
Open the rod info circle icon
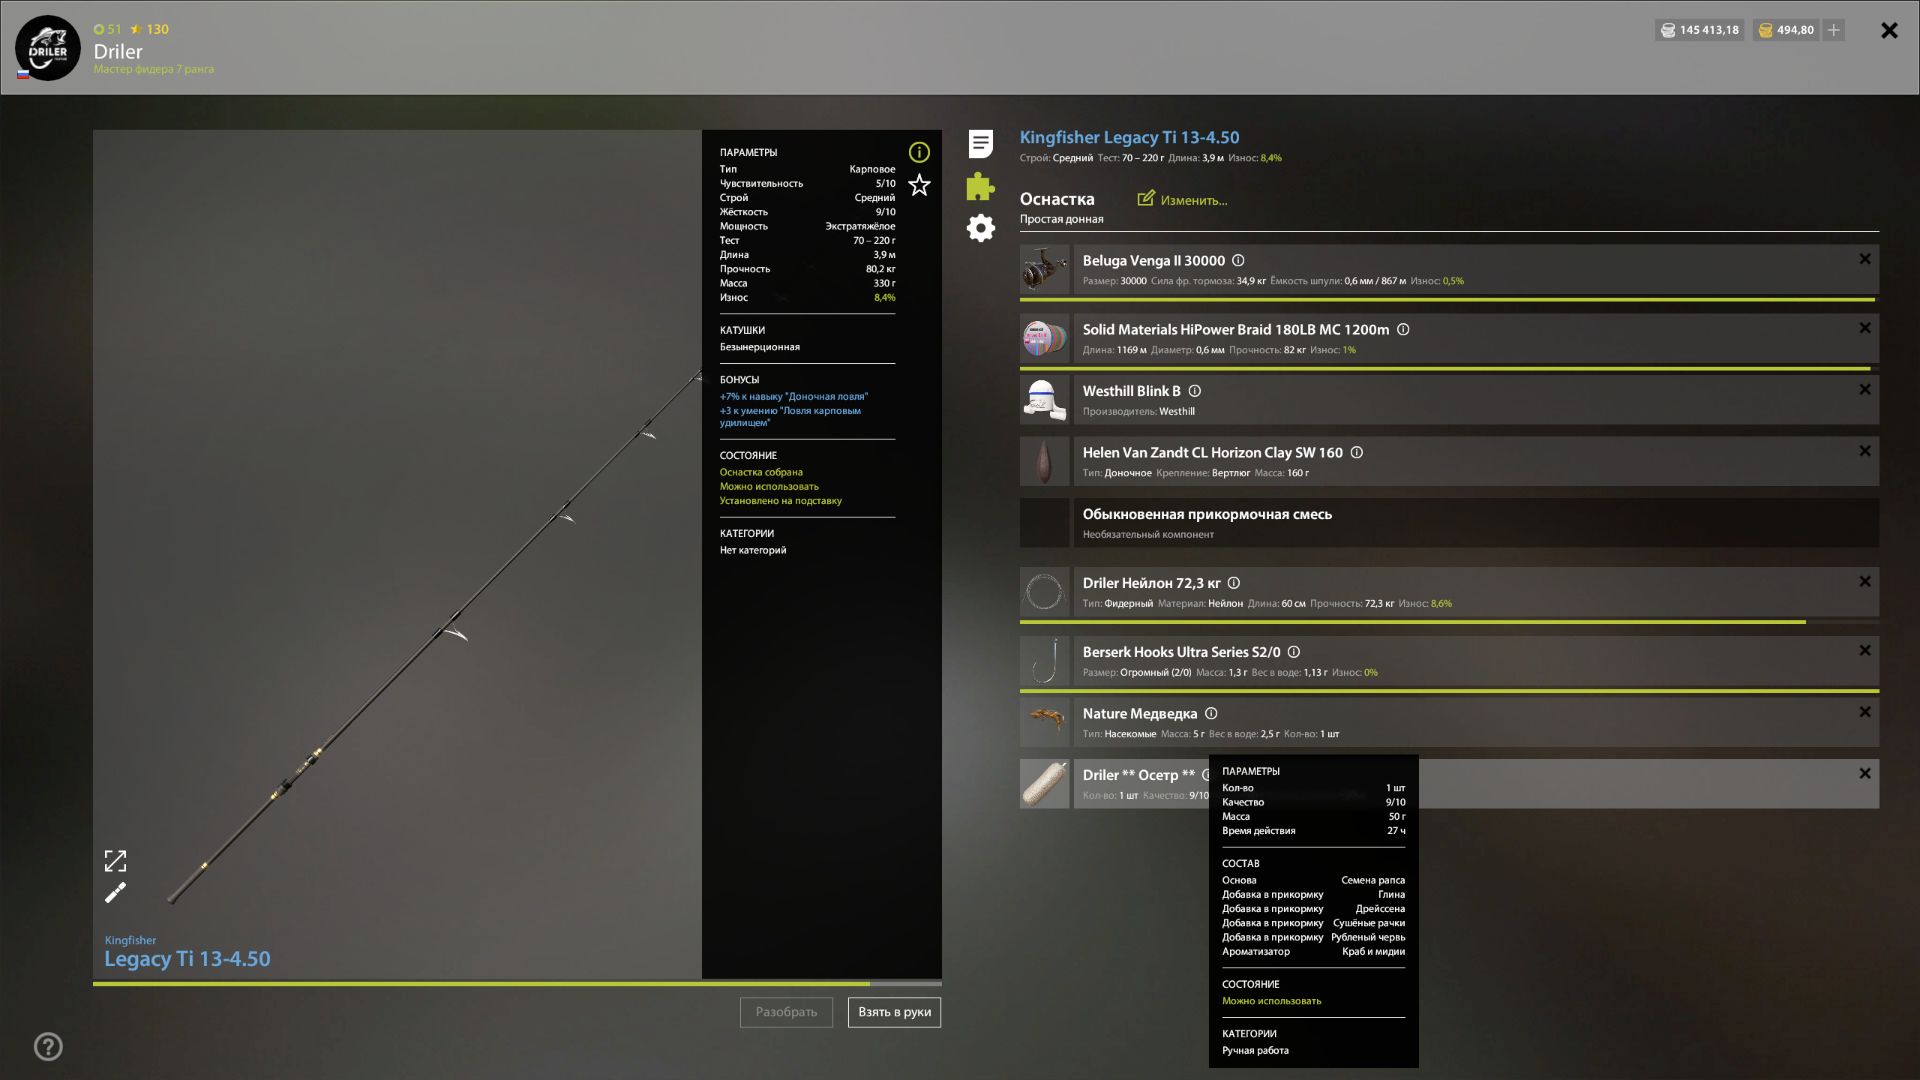[x=919, y=152]
